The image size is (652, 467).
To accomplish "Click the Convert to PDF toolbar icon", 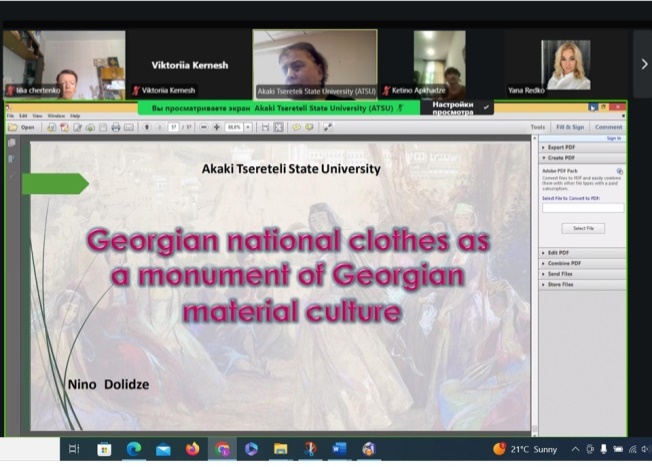I will coord(64,127).
